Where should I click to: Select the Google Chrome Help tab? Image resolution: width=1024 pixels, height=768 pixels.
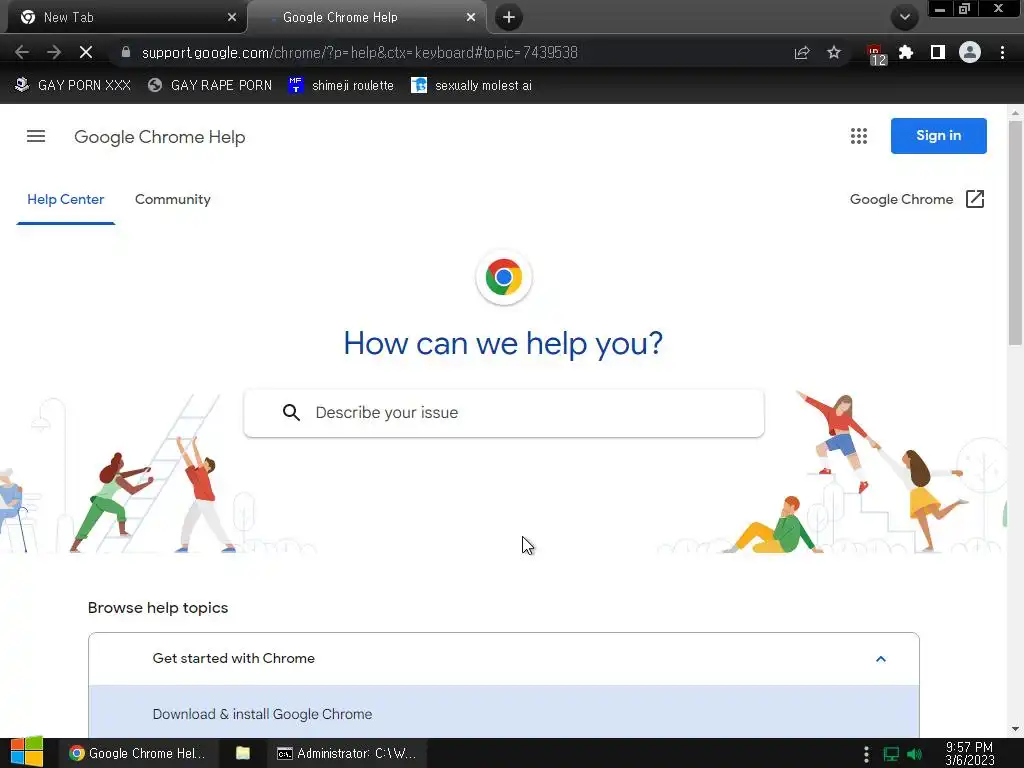point(367,18)
